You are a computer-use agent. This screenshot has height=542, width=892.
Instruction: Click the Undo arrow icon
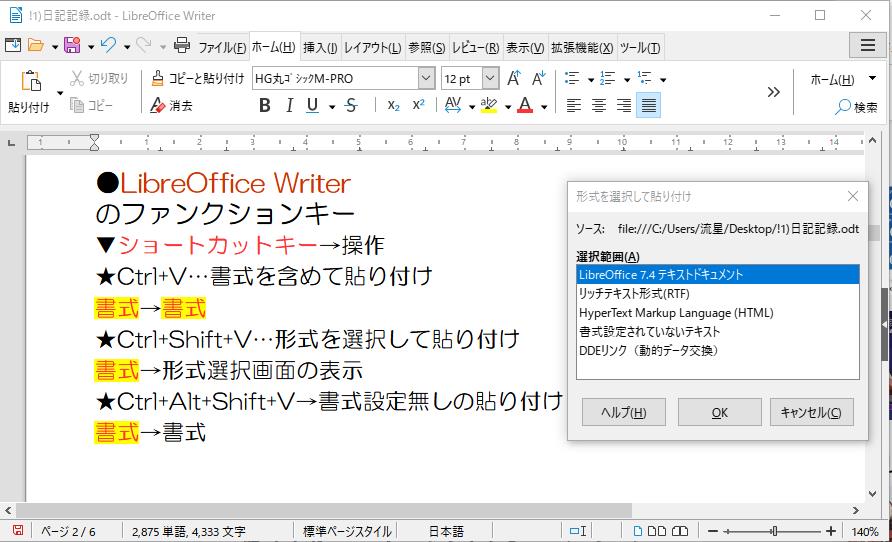108,45
